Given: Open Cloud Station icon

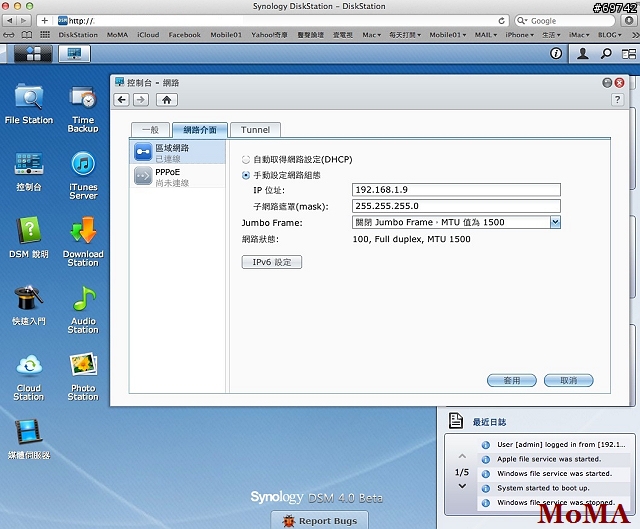Looking at the screenshot, I should point(29,376).
